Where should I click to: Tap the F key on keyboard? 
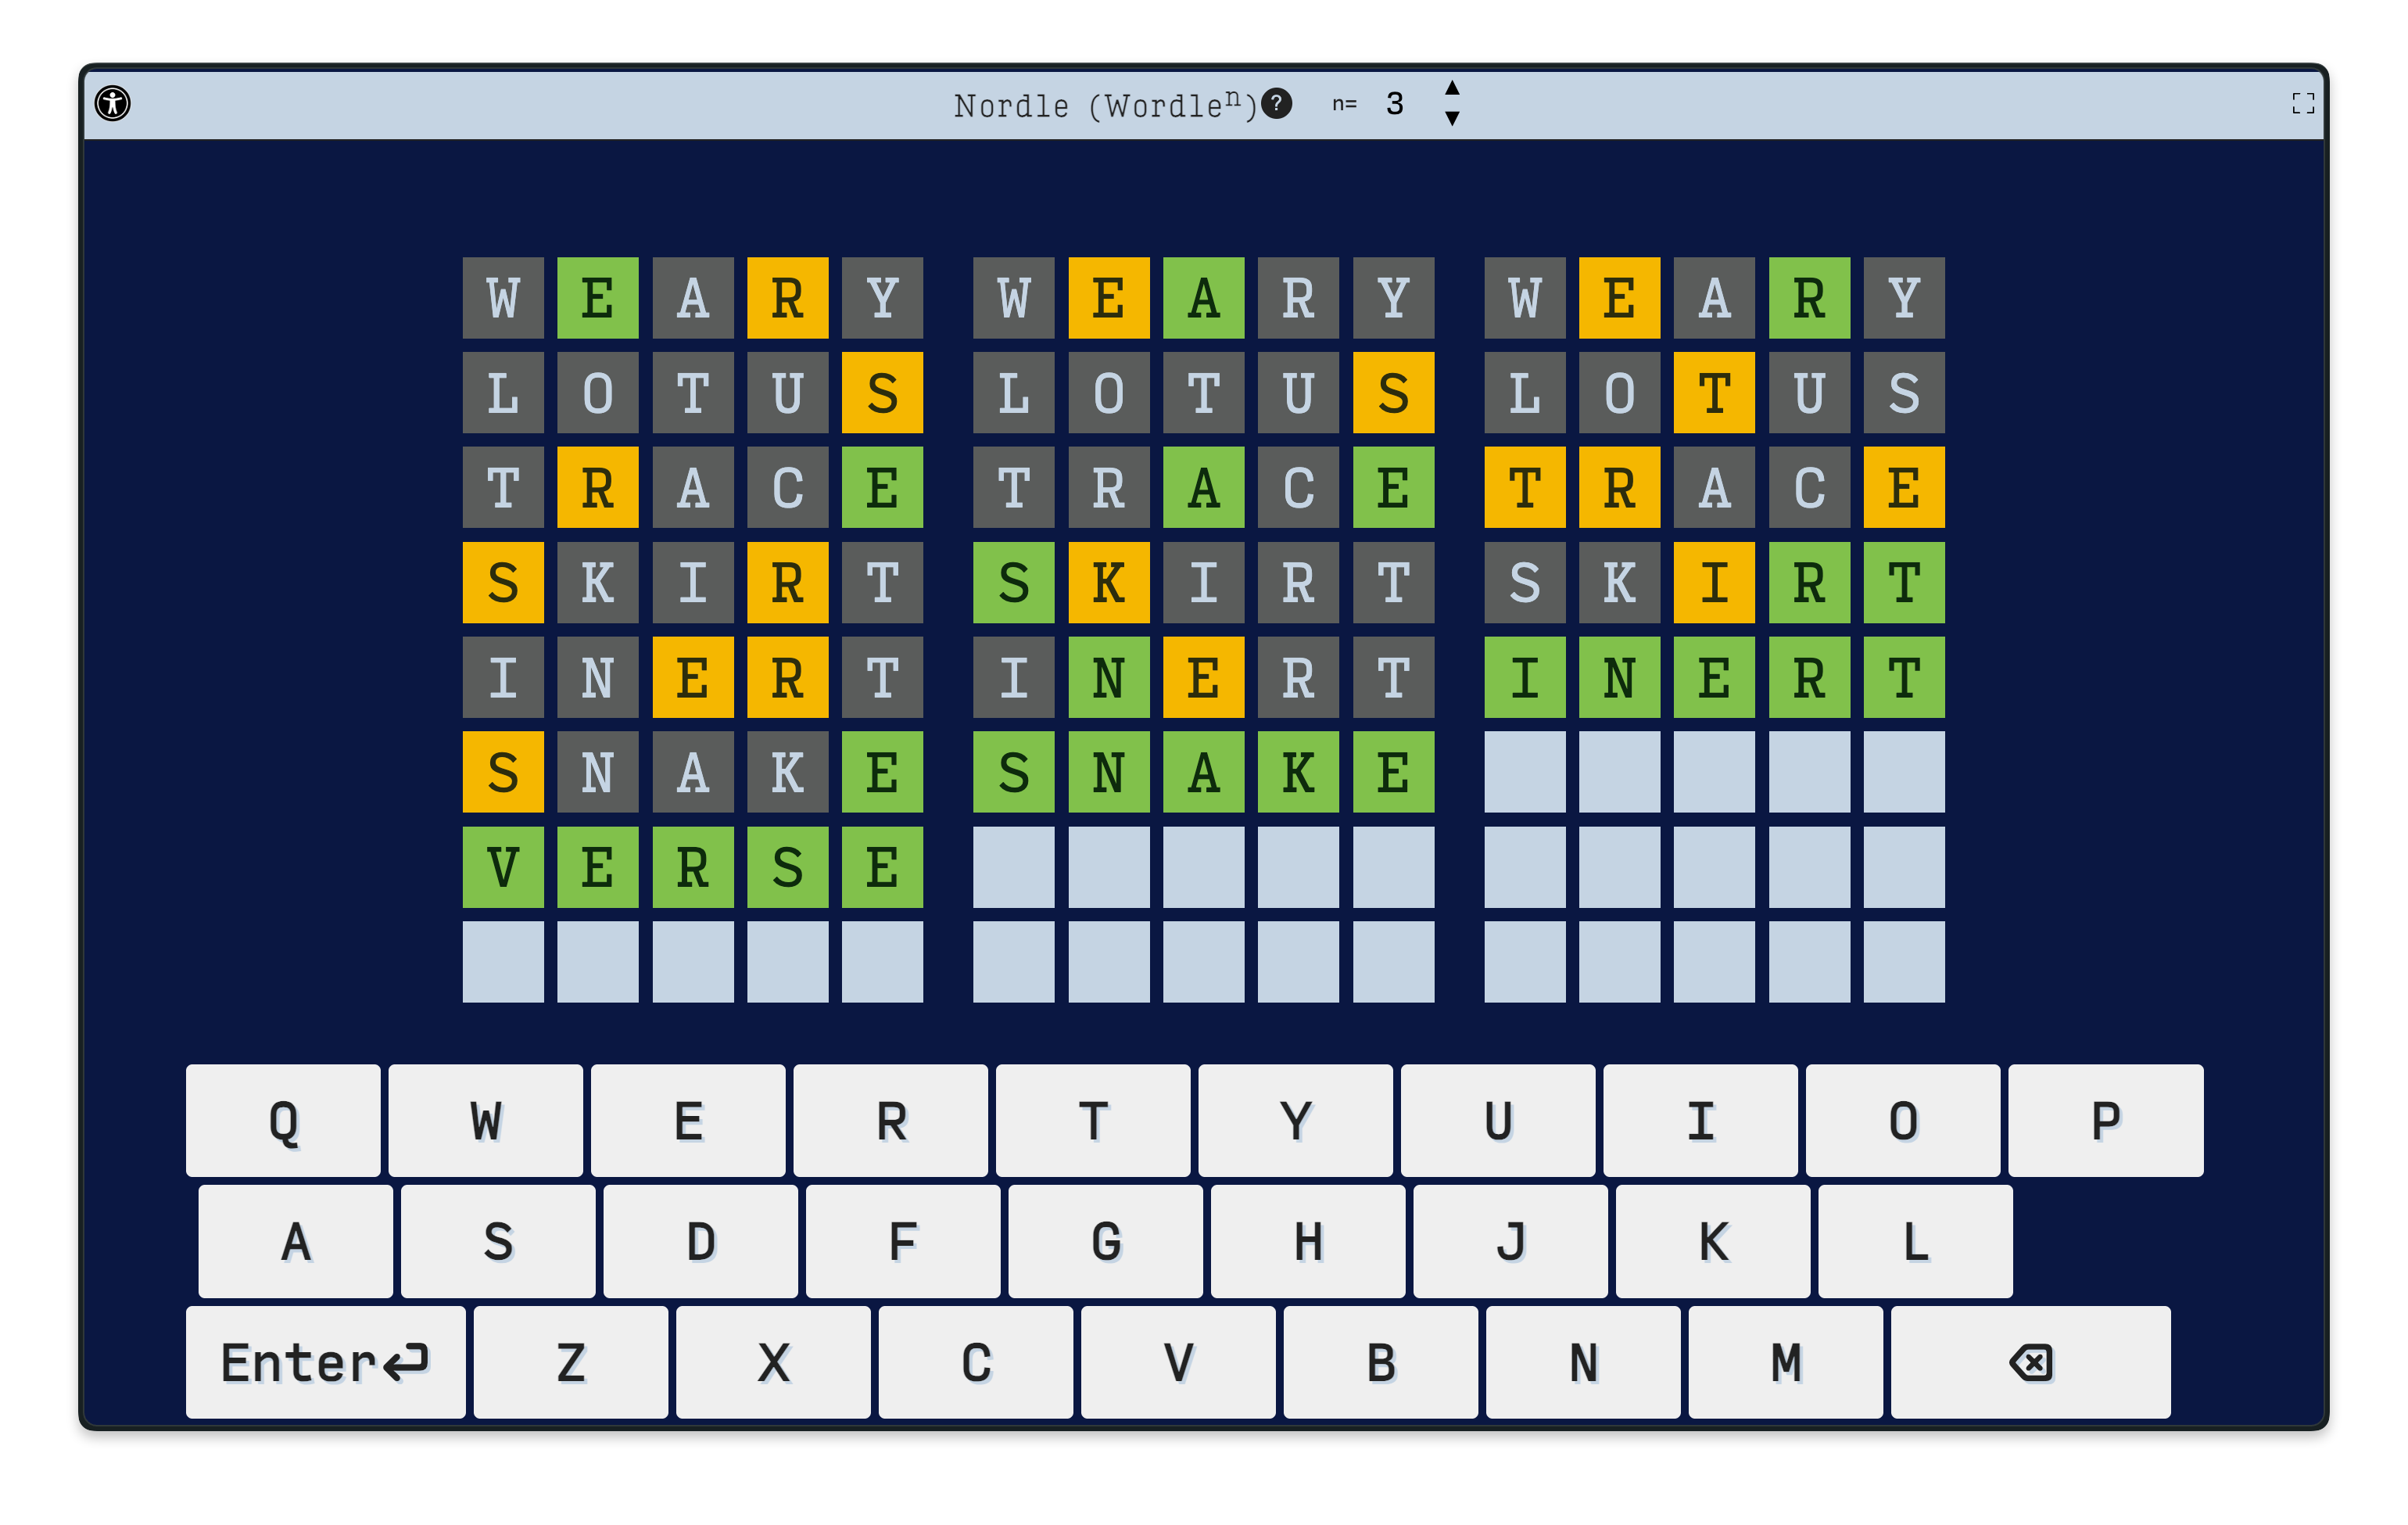pyautogui.click(x=903, y=1241)
